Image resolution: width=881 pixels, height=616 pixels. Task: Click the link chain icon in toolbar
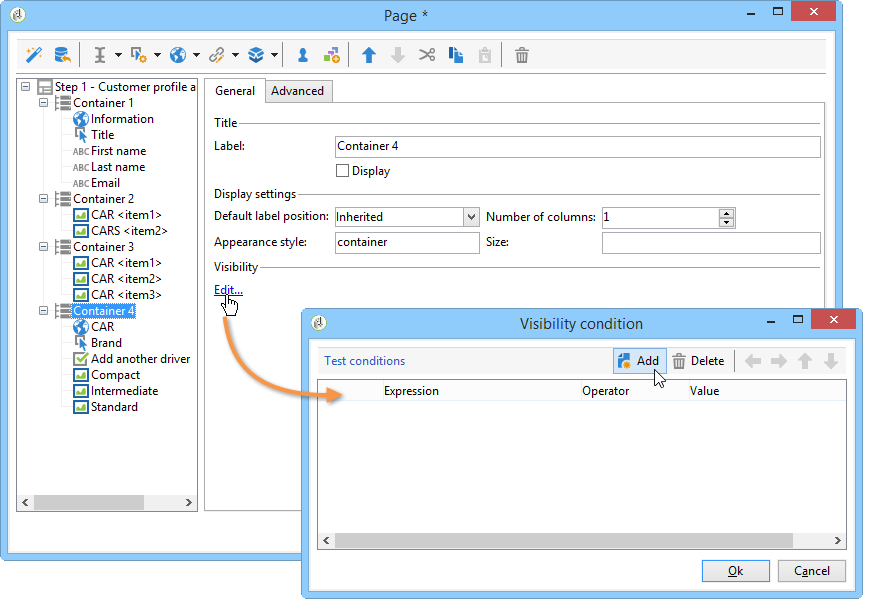pos(217,55)
